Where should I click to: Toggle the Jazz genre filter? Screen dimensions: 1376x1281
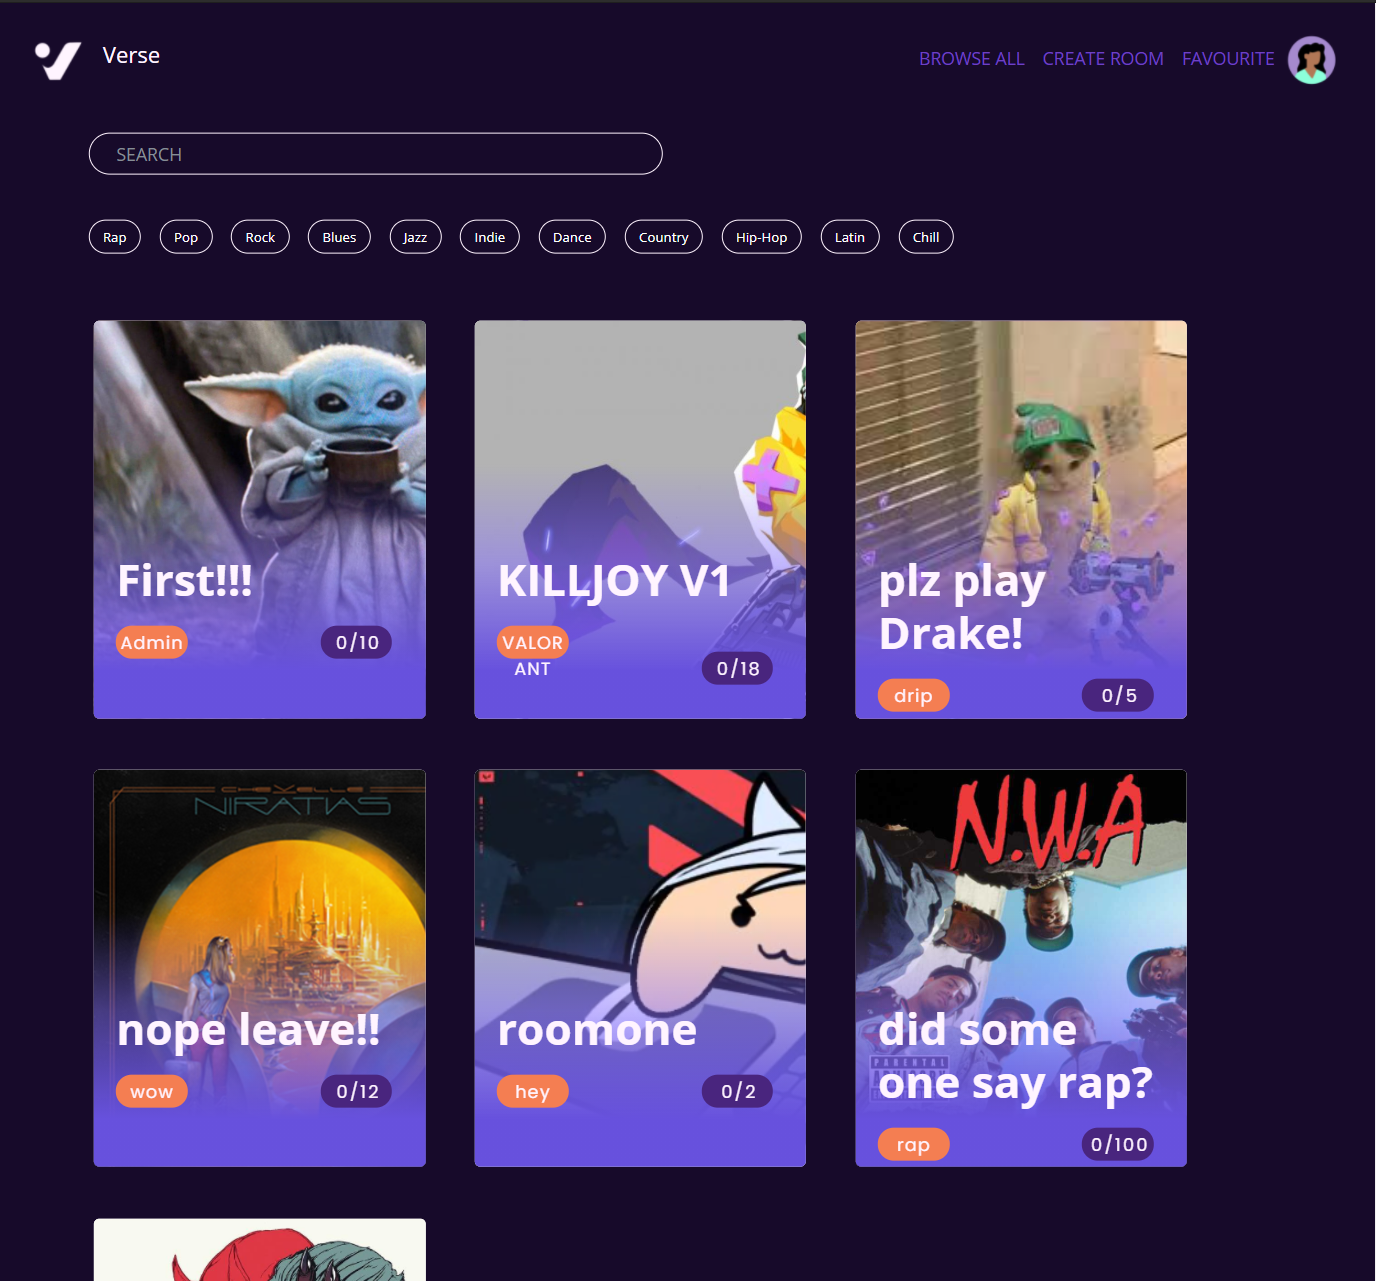(415, 237)
